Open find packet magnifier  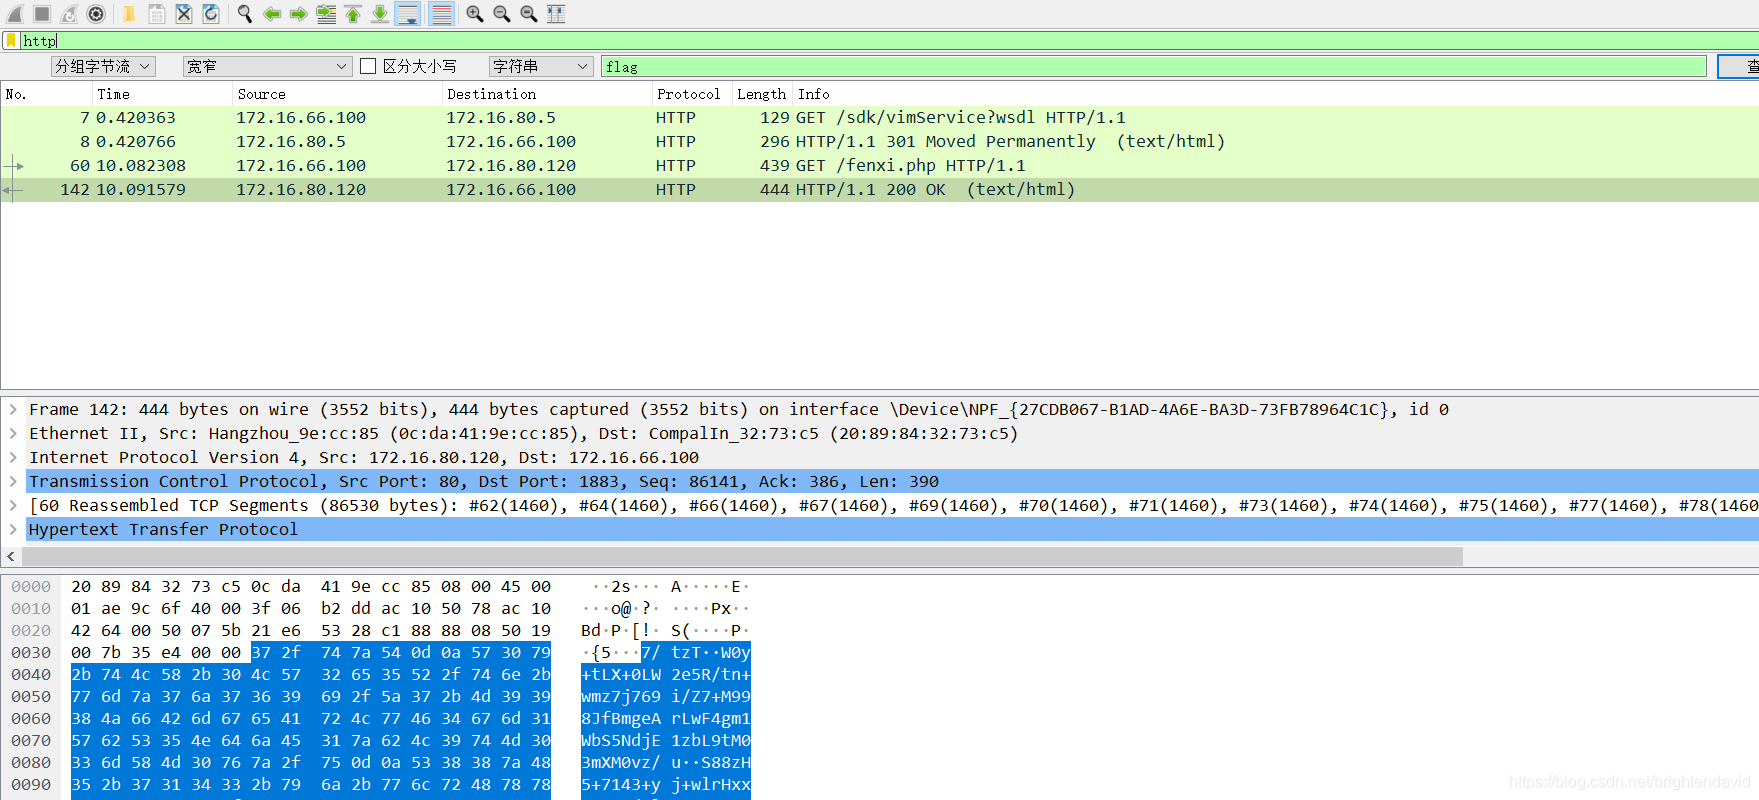[x=244, y=13]
